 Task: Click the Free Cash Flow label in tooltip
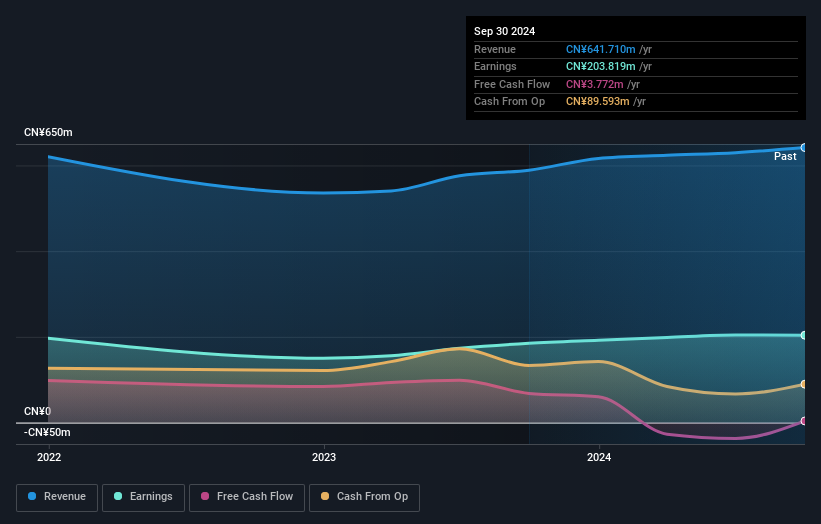click(x=512, y=84)
